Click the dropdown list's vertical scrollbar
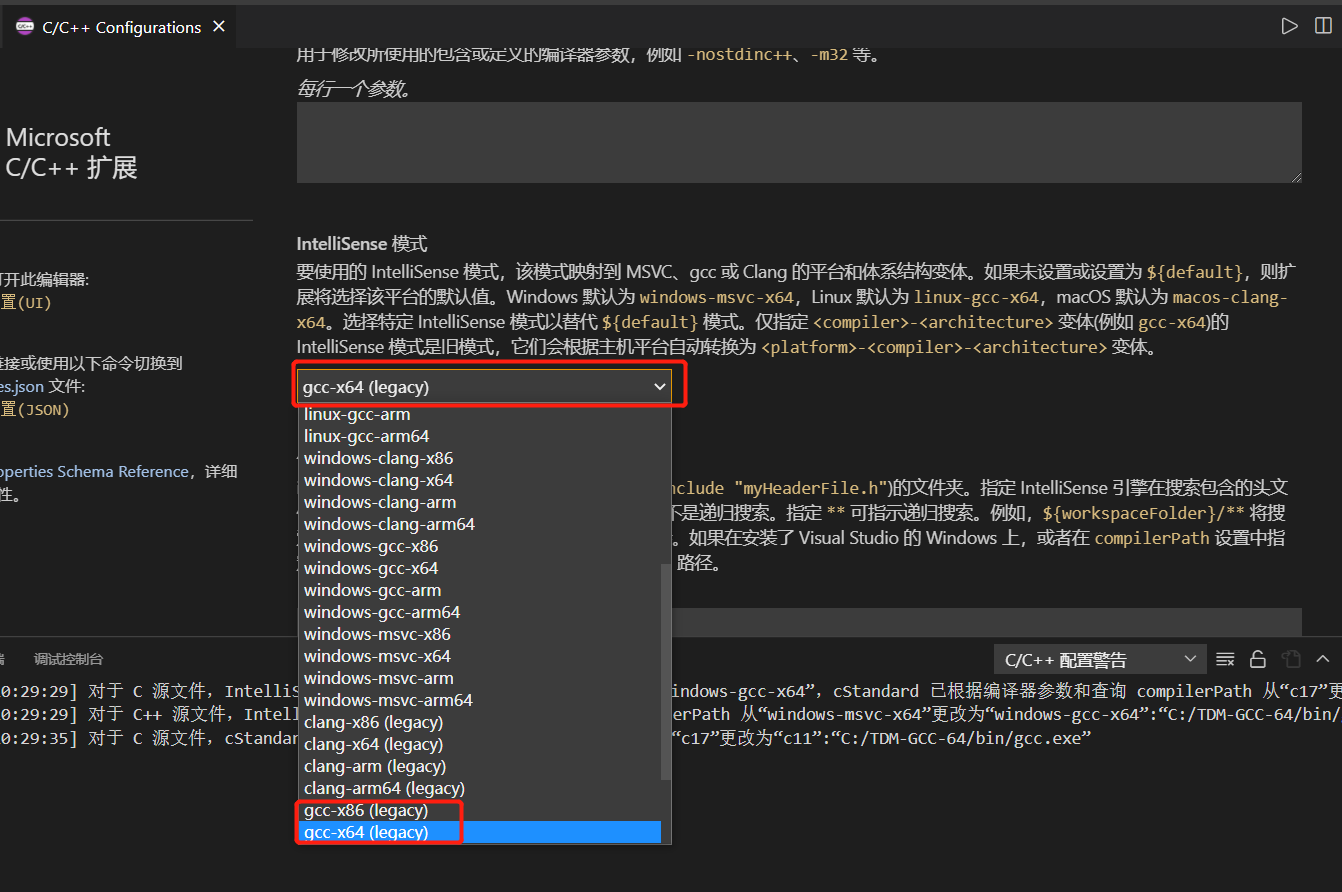Viewport: 1342px width, 892px height. pyautogui.click(x=666, y=672)
